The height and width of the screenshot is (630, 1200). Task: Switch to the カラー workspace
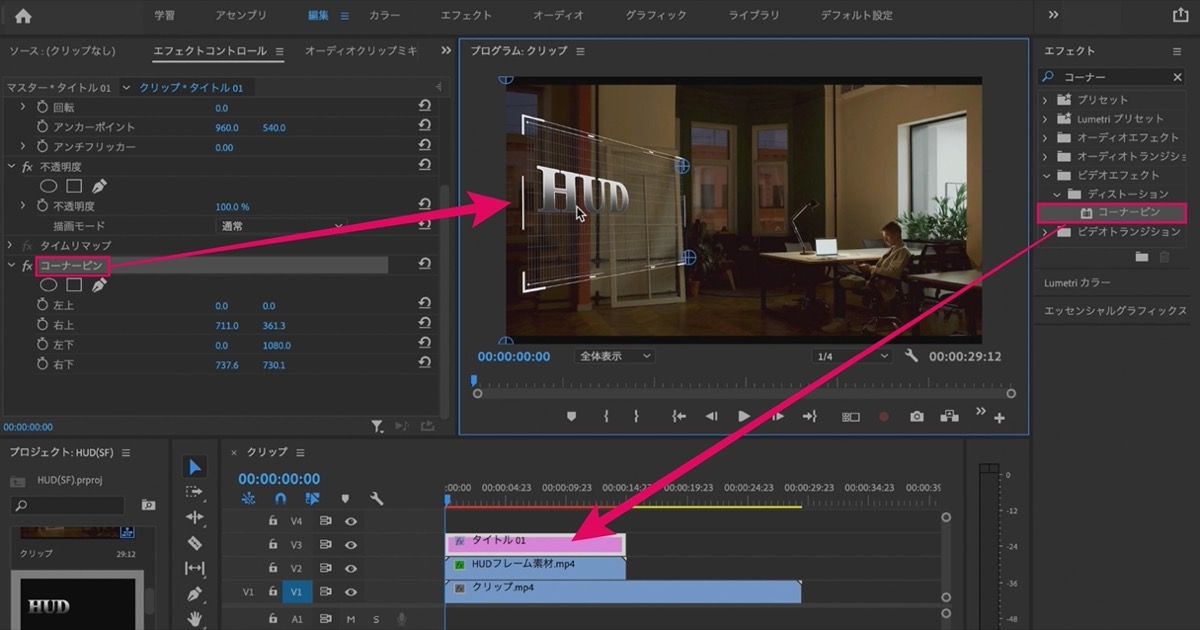385,16
